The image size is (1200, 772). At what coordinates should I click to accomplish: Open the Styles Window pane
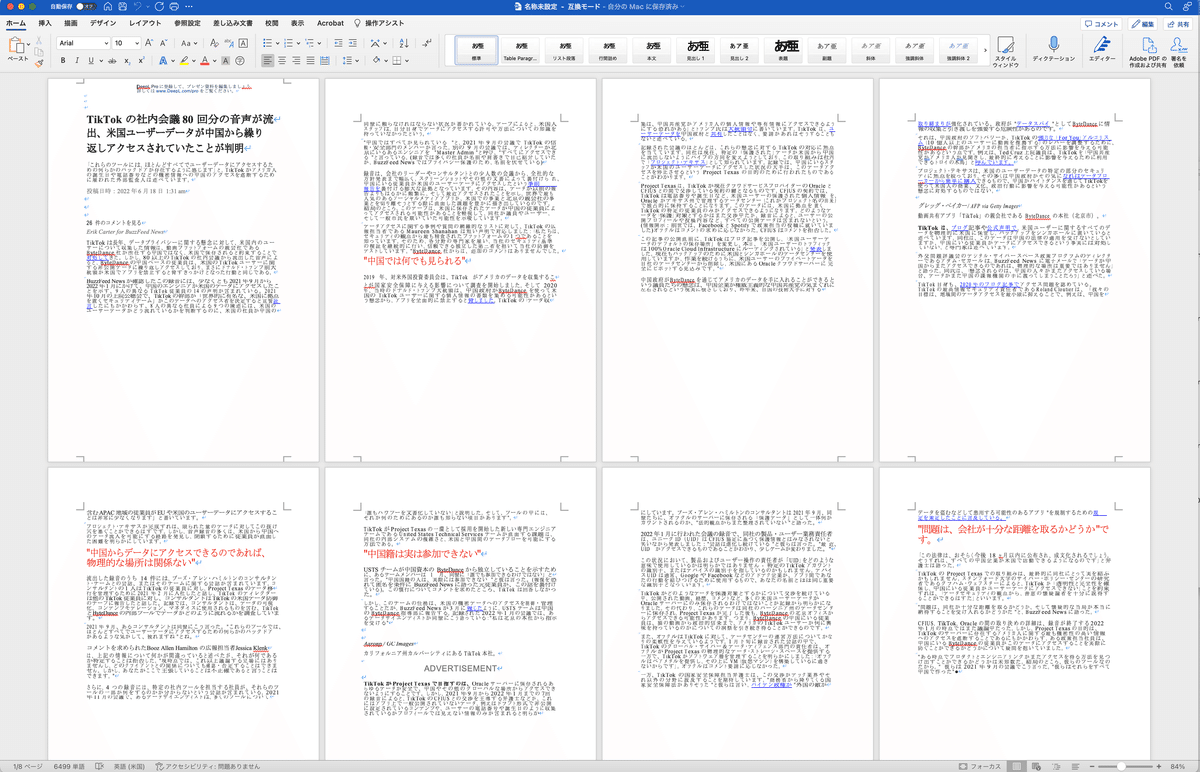[x=1006, y=52]
